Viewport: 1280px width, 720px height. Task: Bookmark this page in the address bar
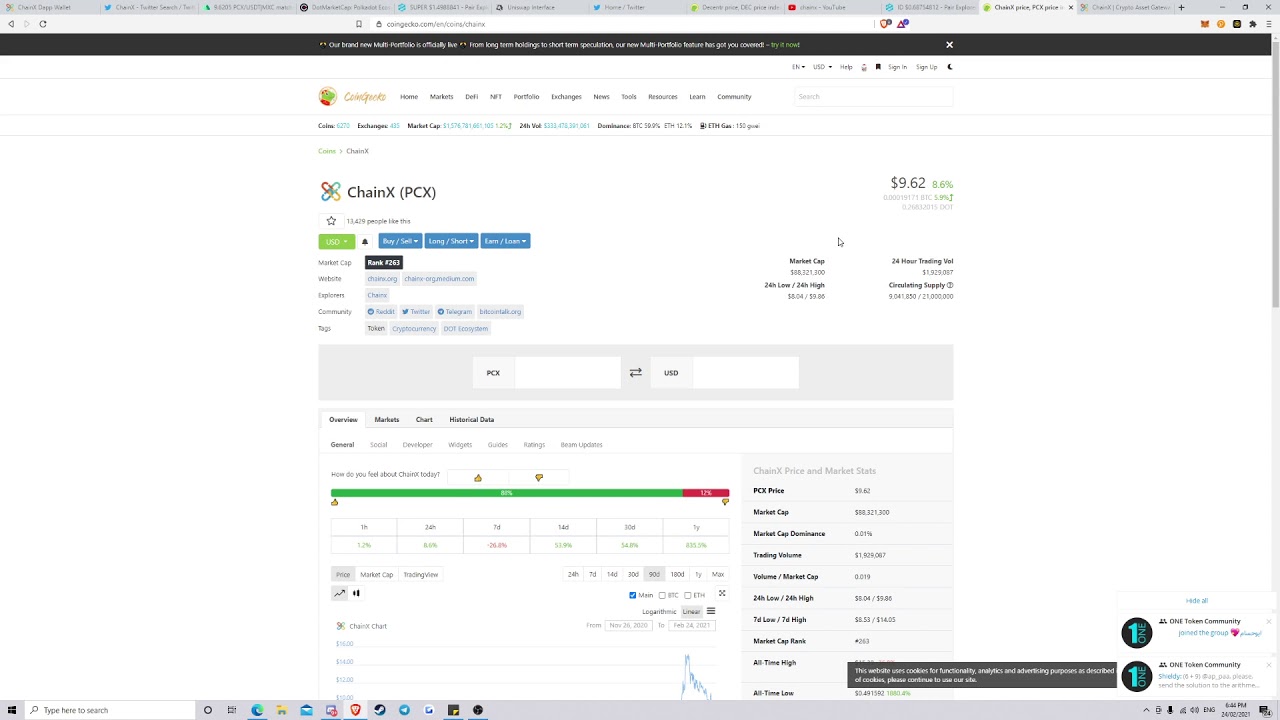tap(359, 24)
